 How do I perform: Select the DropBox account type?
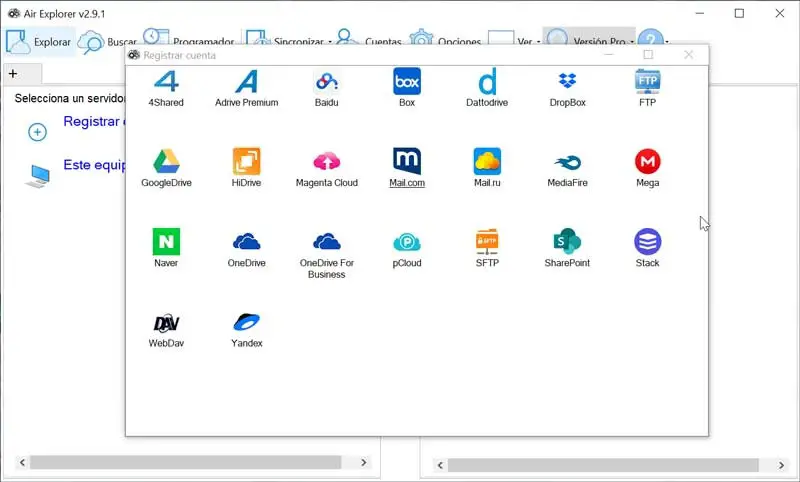tap(567, 88)
